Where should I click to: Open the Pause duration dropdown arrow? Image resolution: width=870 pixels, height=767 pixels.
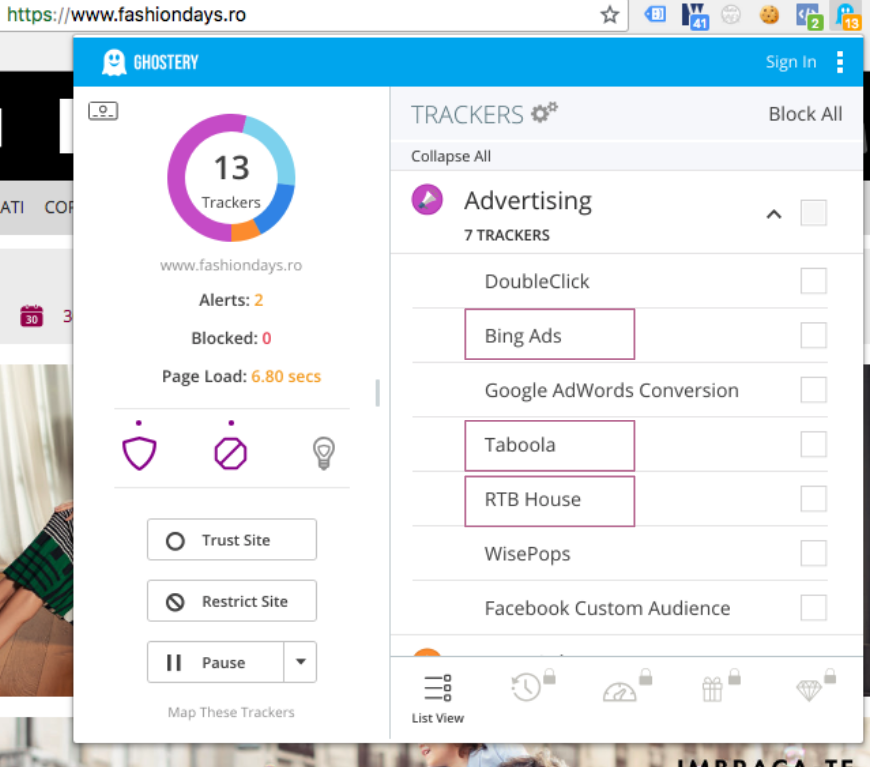(301, 662)
